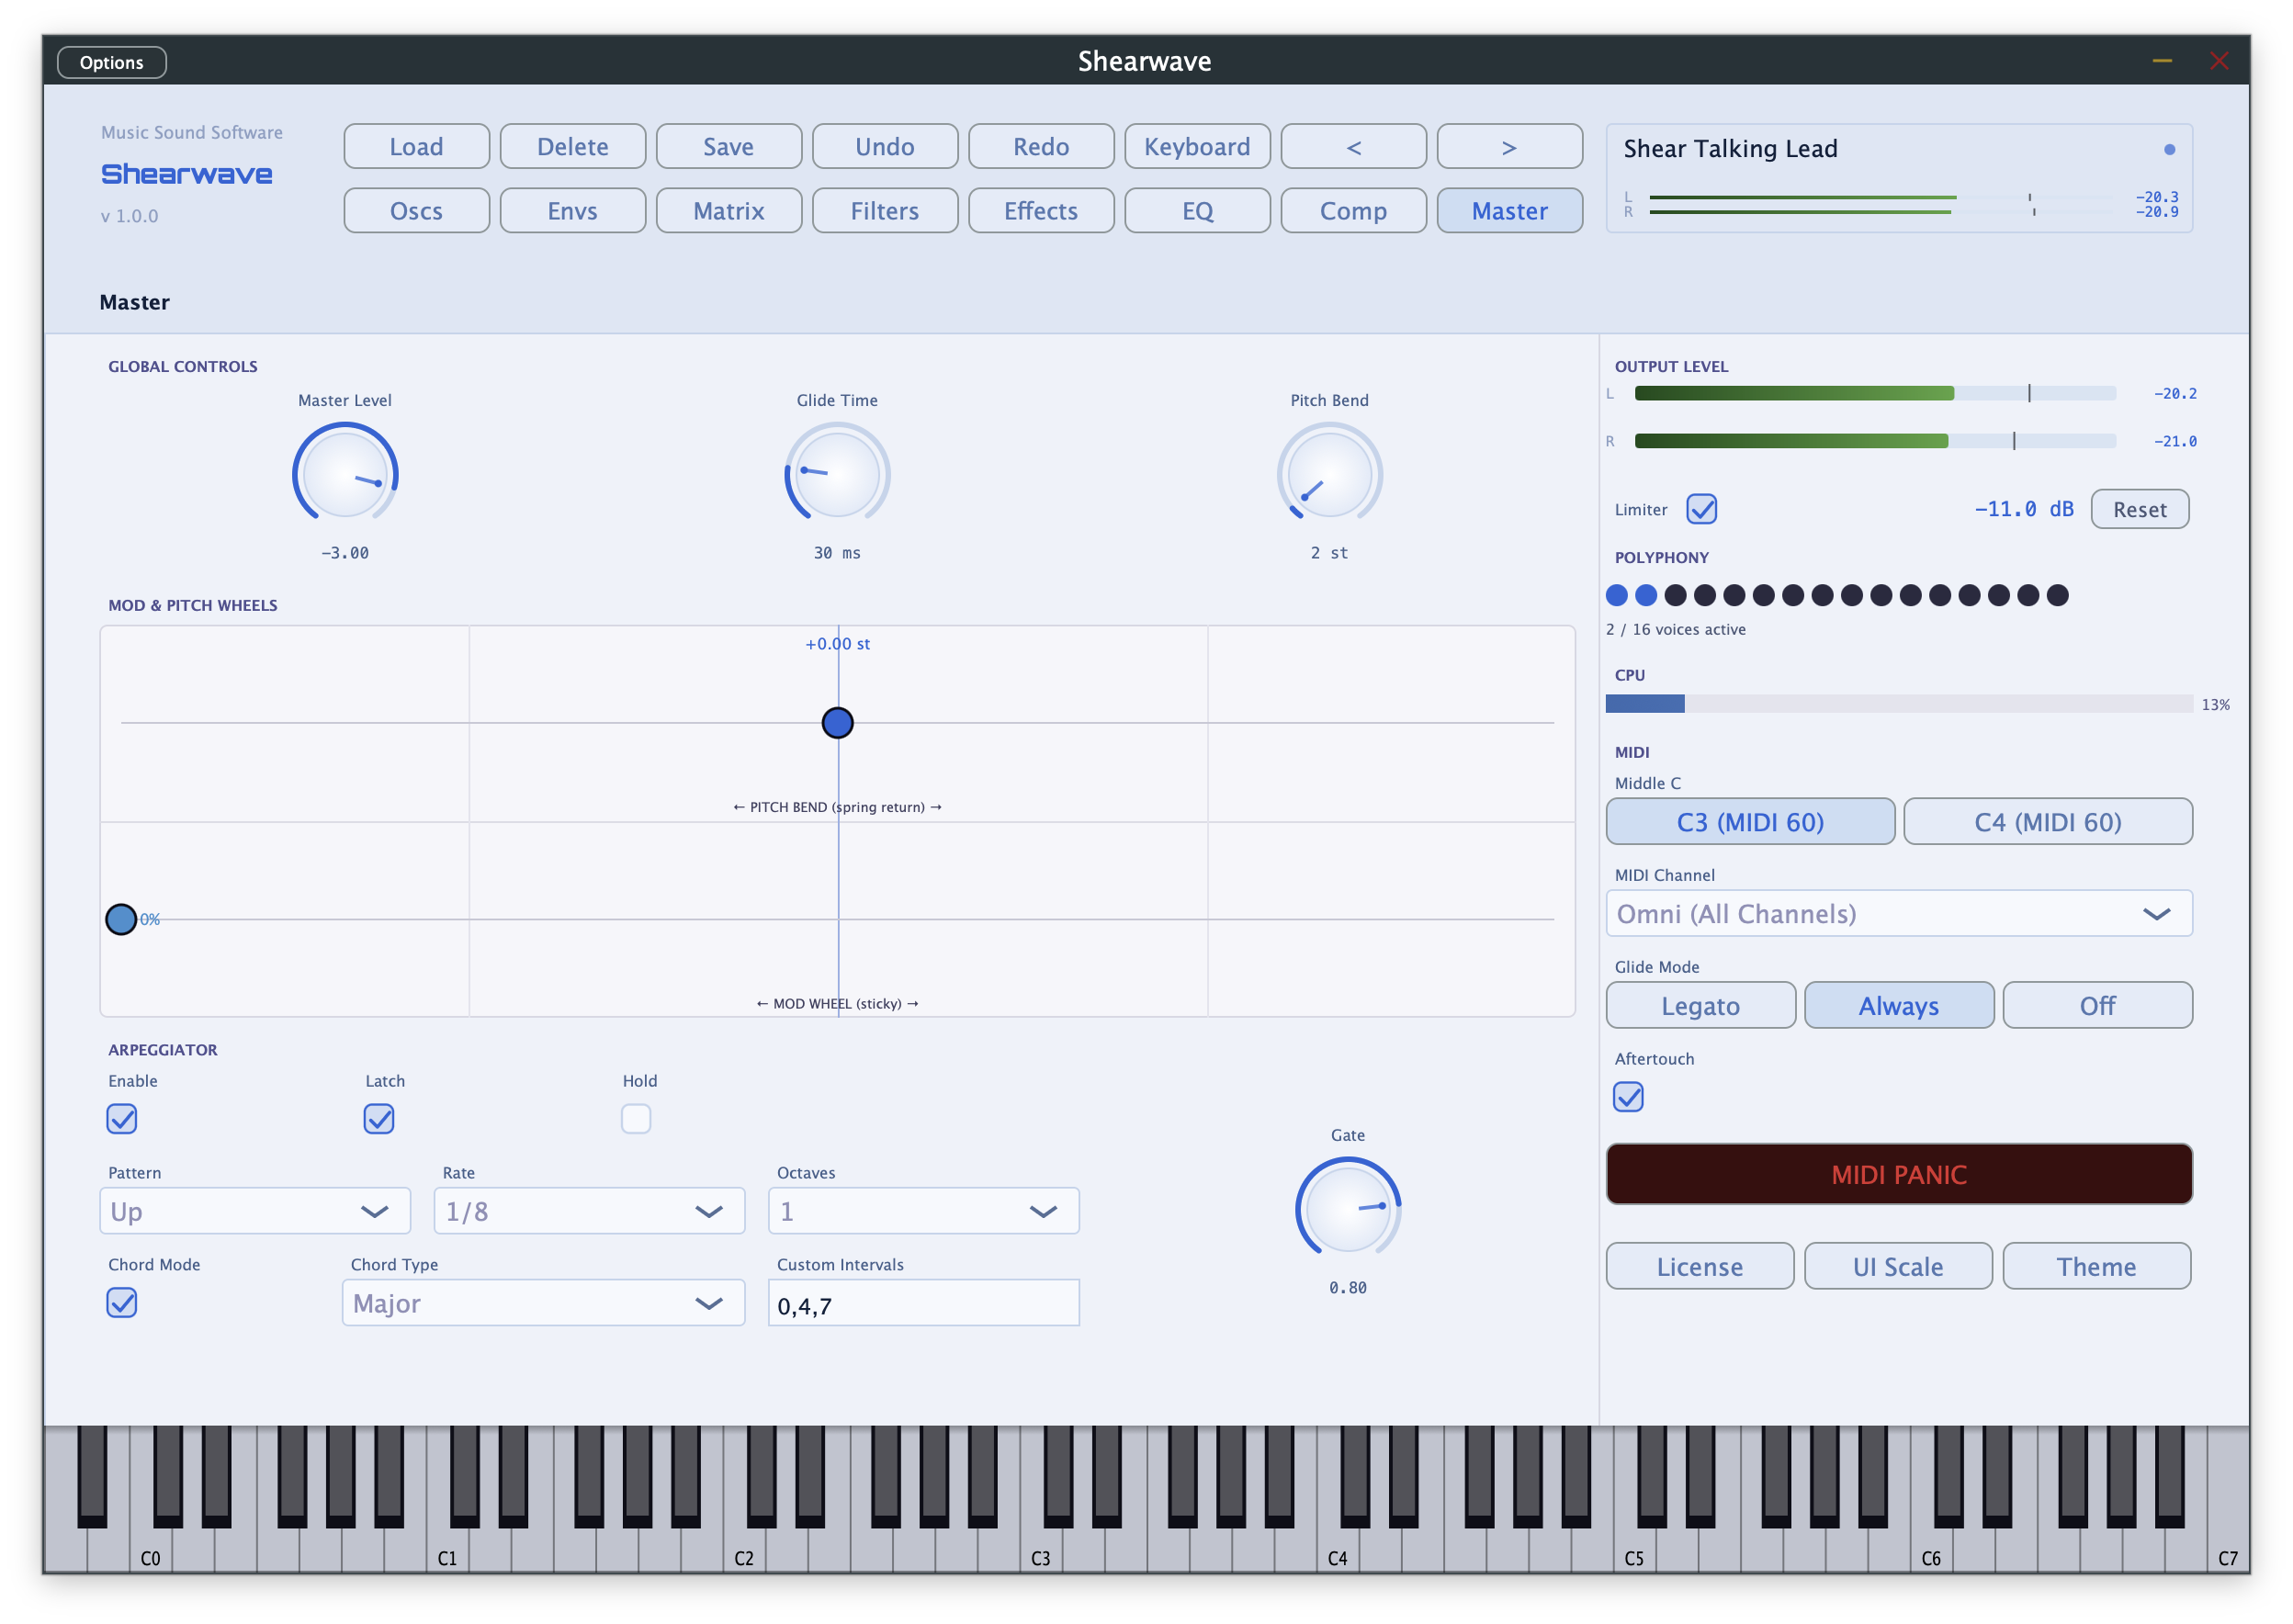Open the Options menu
The width and height of the screenshot is (2293, 1624).
pyautogui.click(x=112, y=62)
